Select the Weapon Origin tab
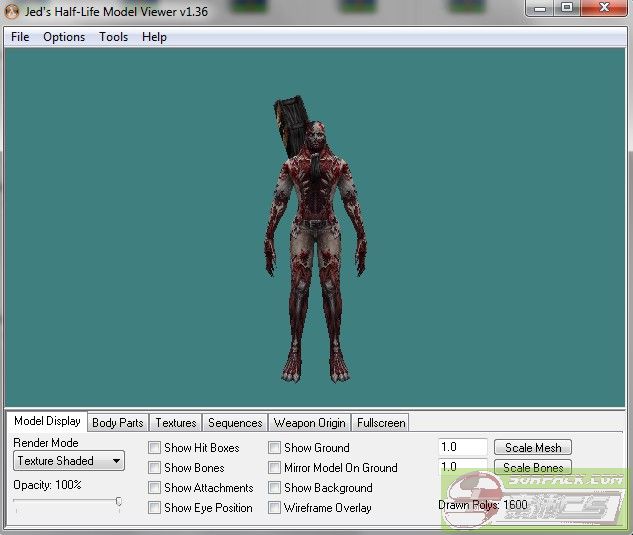 coord(309,423)
